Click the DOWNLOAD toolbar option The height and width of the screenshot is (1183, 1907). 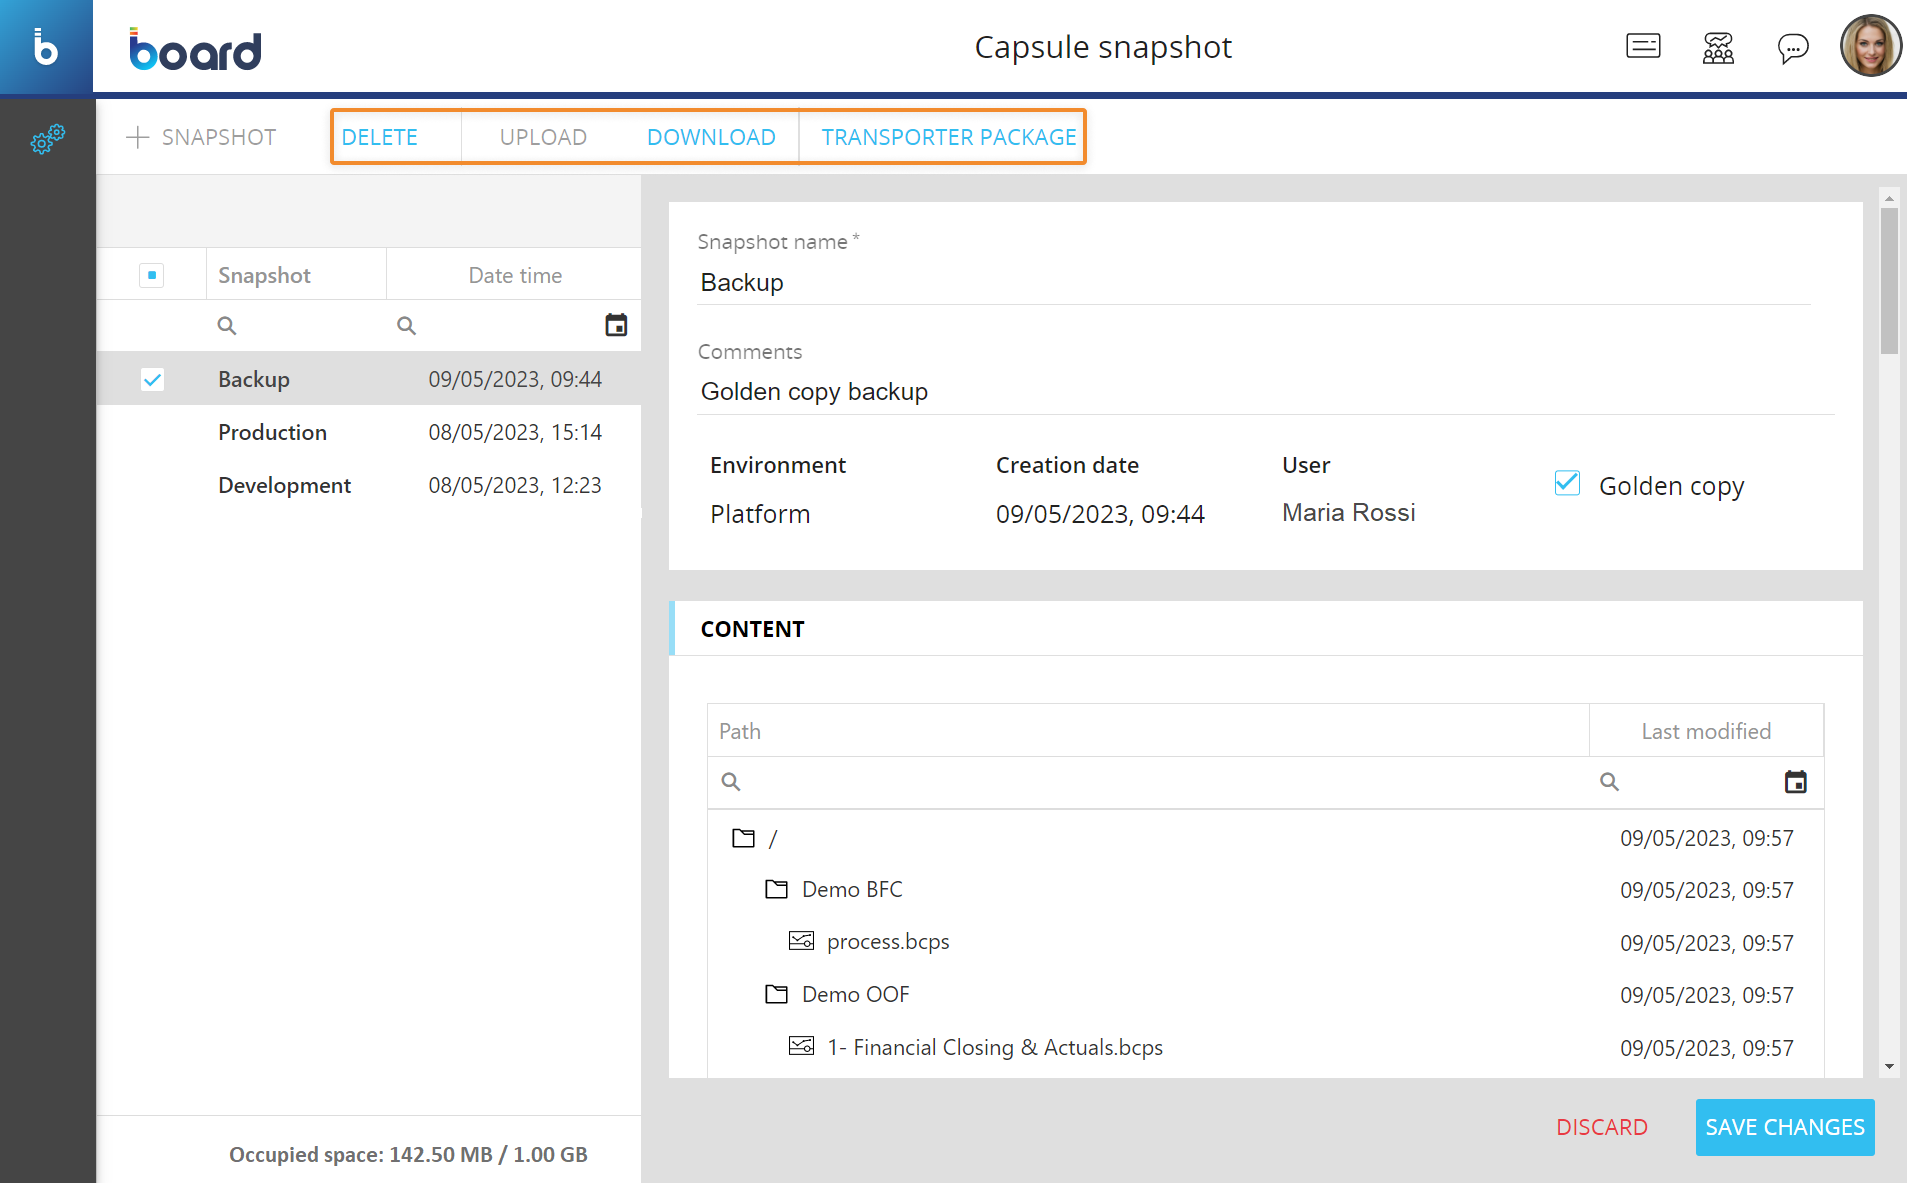tap(711, 137)
